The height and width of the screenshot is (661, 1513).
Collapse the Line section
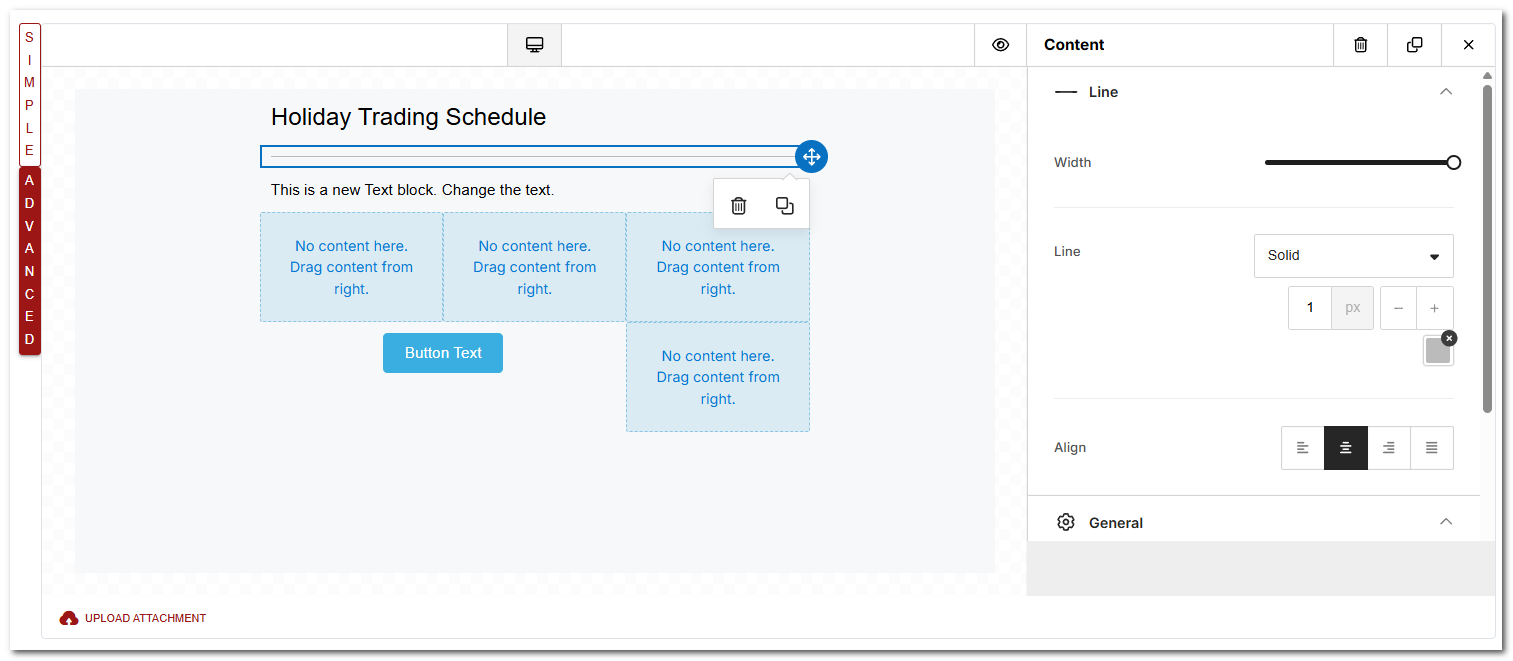[x=1445, y=92]
